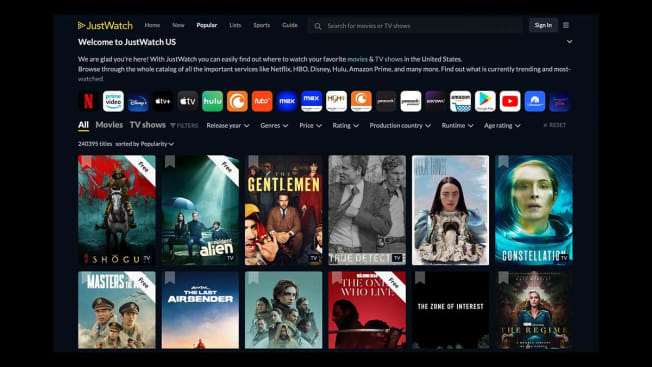The image size is (652, 367).
Task: Select the Amazon Video cart icon
Action: coord(460,101)
